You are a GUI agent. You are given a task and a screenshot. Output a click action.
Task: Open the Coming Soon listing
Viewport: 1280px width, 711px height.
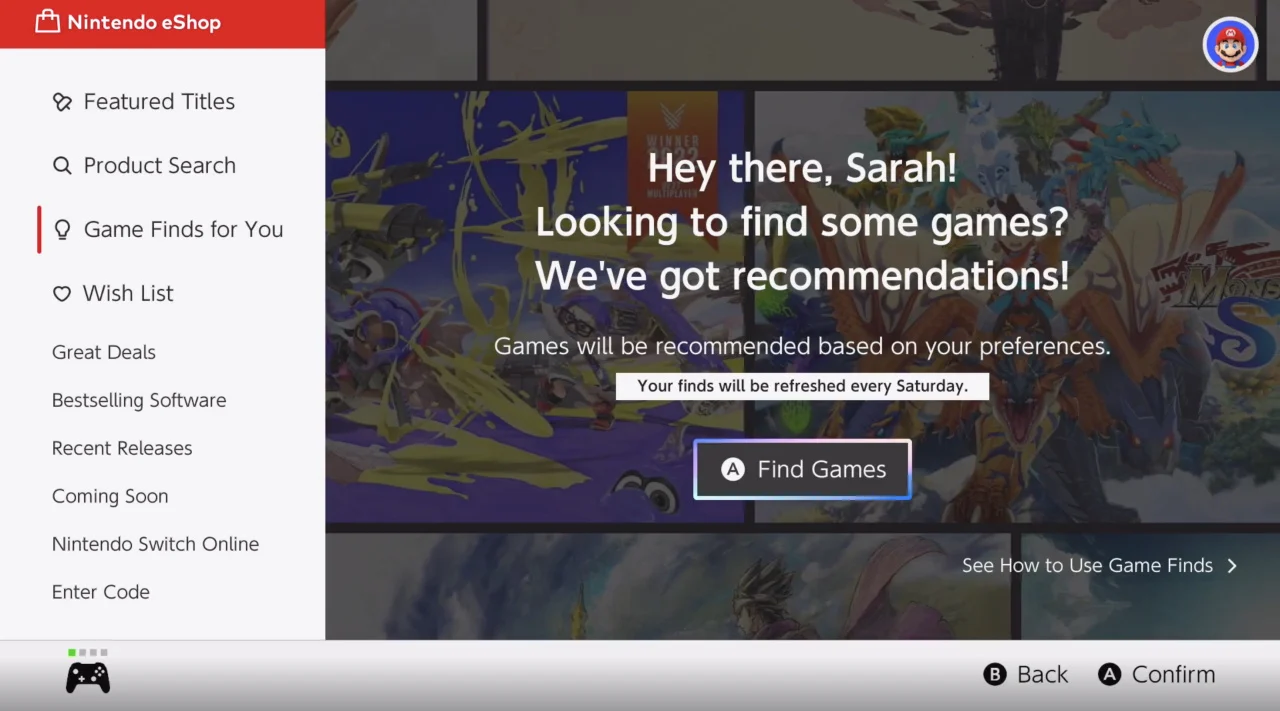[x=110, y=496]
